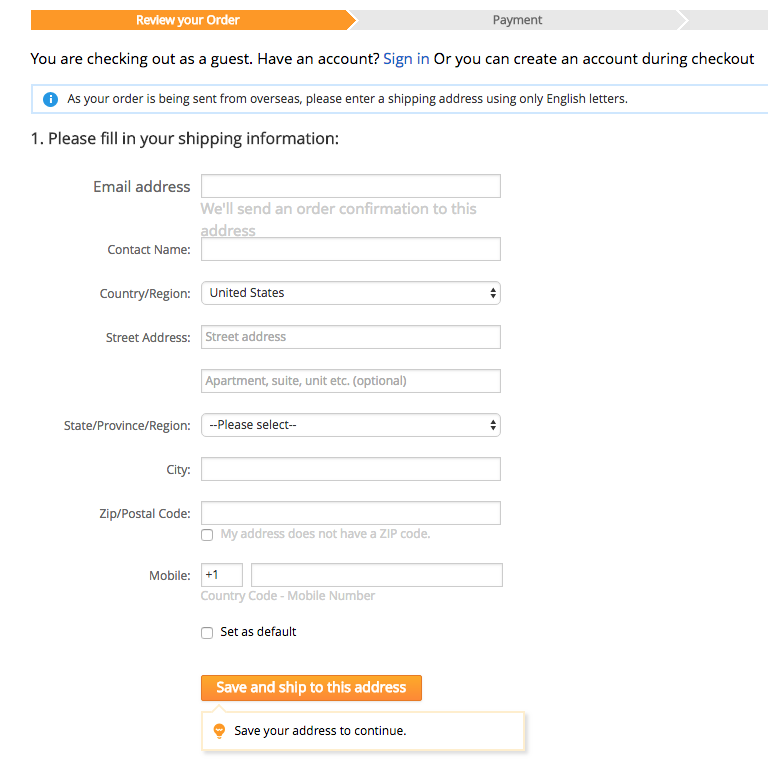This screenshot has width=768, height=774.
Task: Click the +1 country code box
Action: (x=222, y=575)
